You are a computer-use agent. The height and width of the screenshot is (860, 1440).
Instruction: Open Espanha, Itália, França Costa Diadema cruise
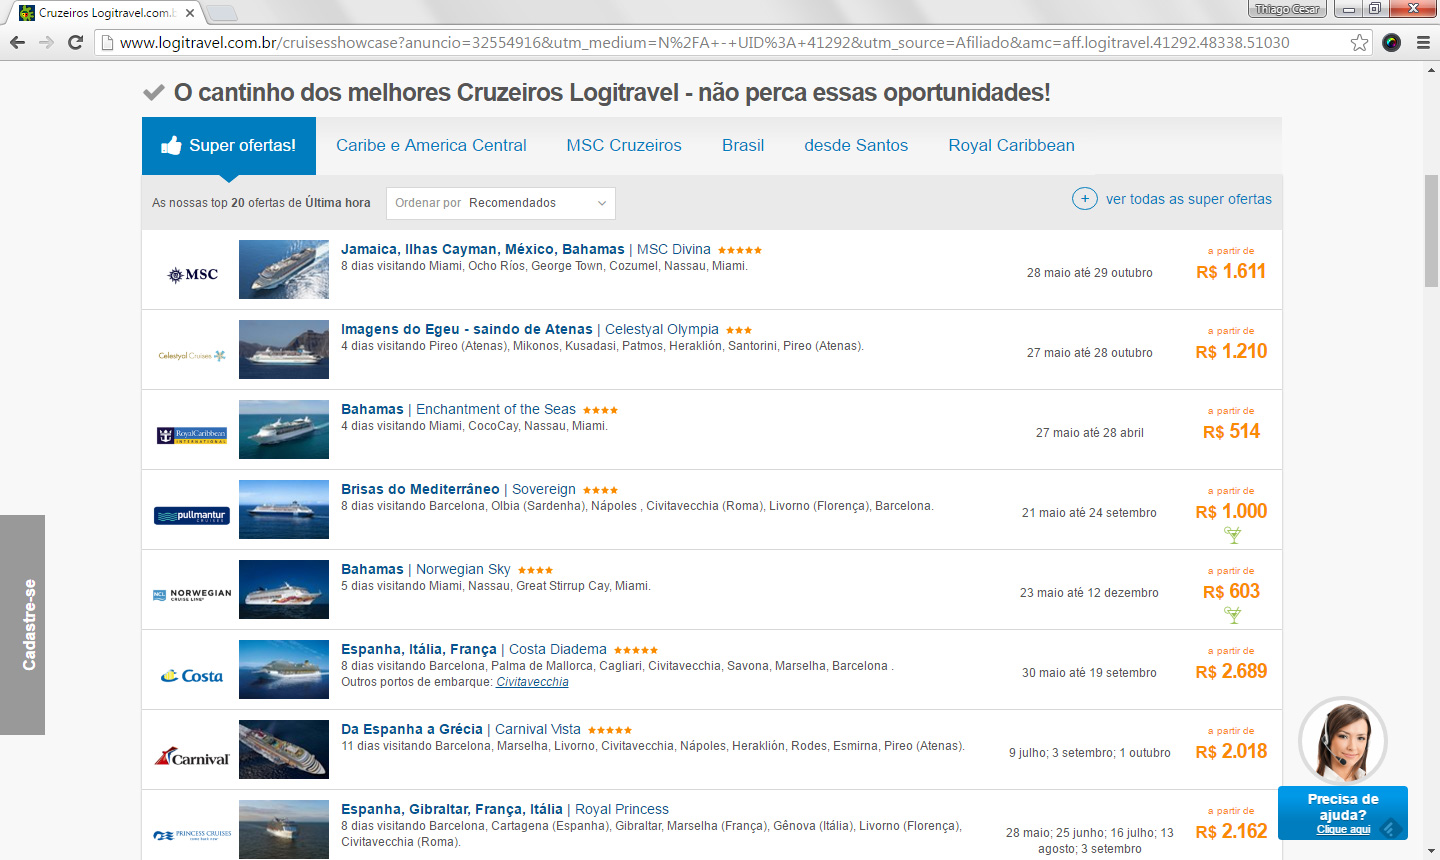[x=474, y=649]
